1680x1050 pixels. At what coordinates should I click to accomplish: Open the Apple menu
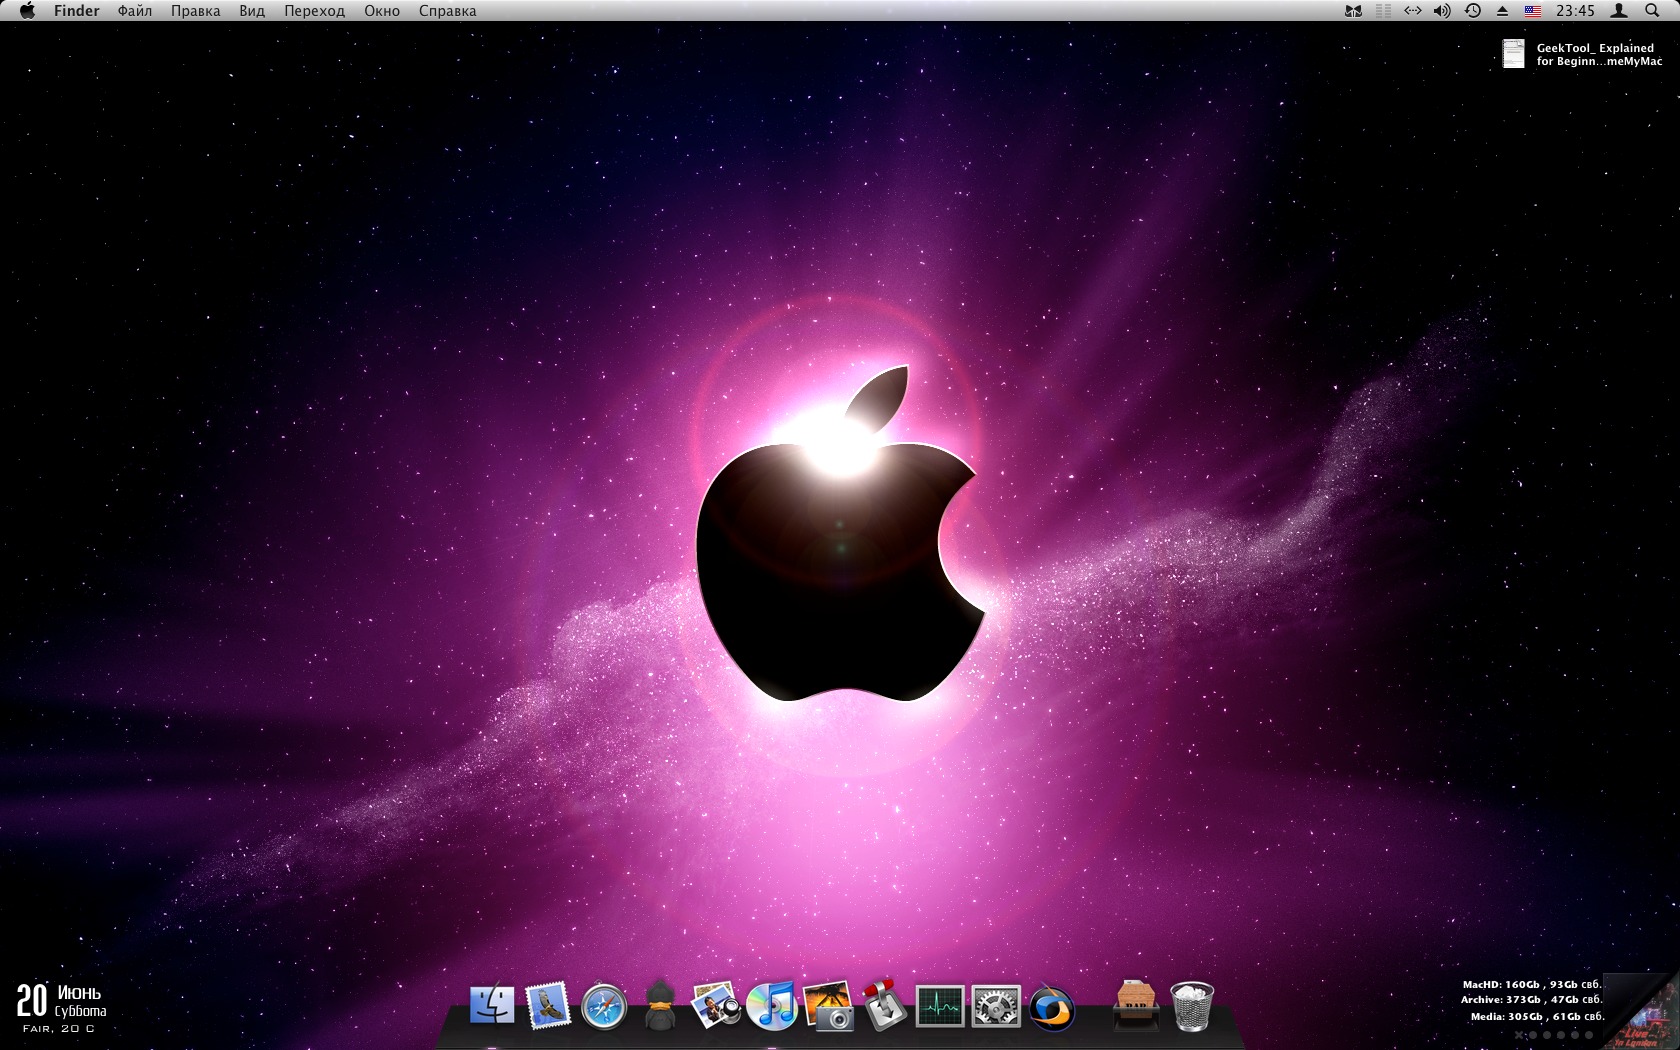27,11
